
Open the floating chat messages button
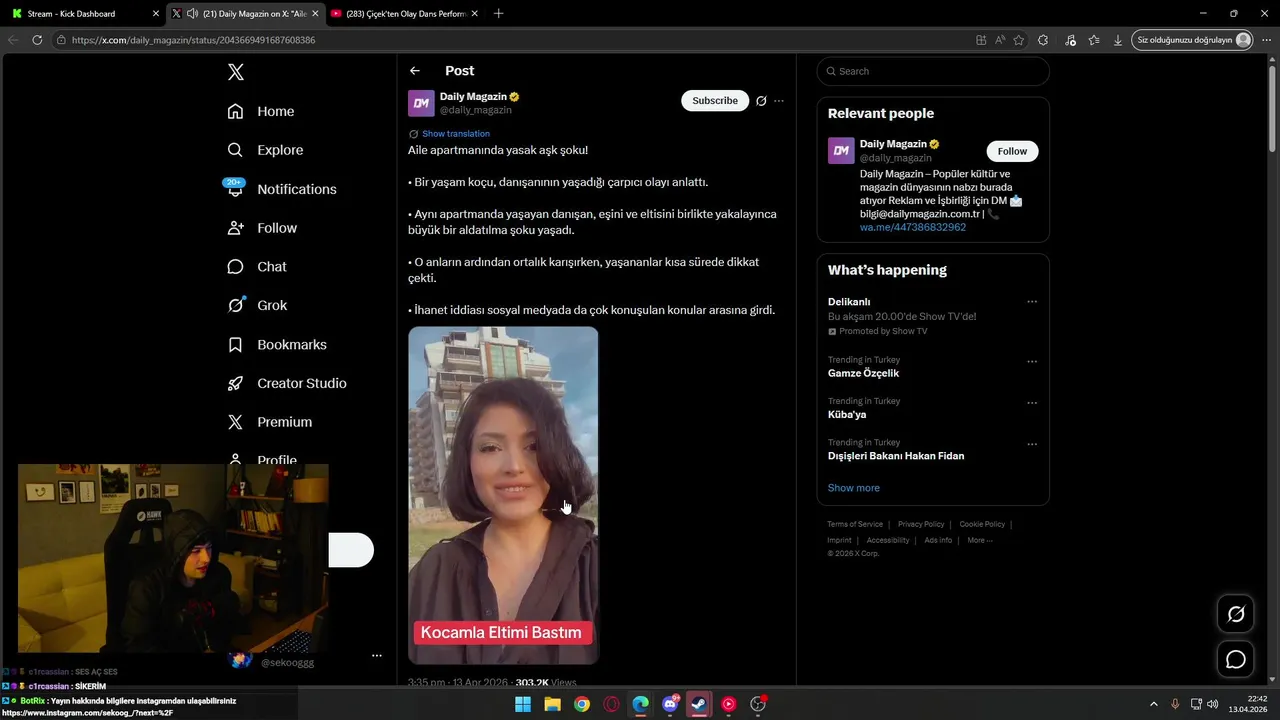[1236, 659]
